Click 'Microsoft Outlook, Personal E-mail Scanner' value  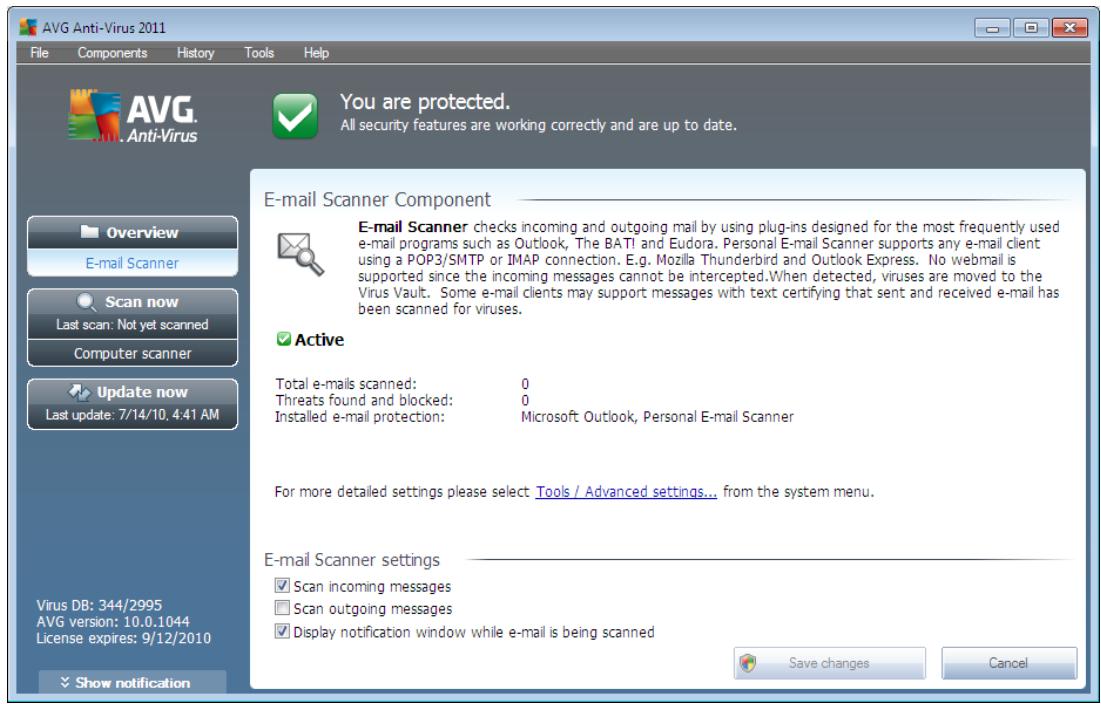[657, 417]
